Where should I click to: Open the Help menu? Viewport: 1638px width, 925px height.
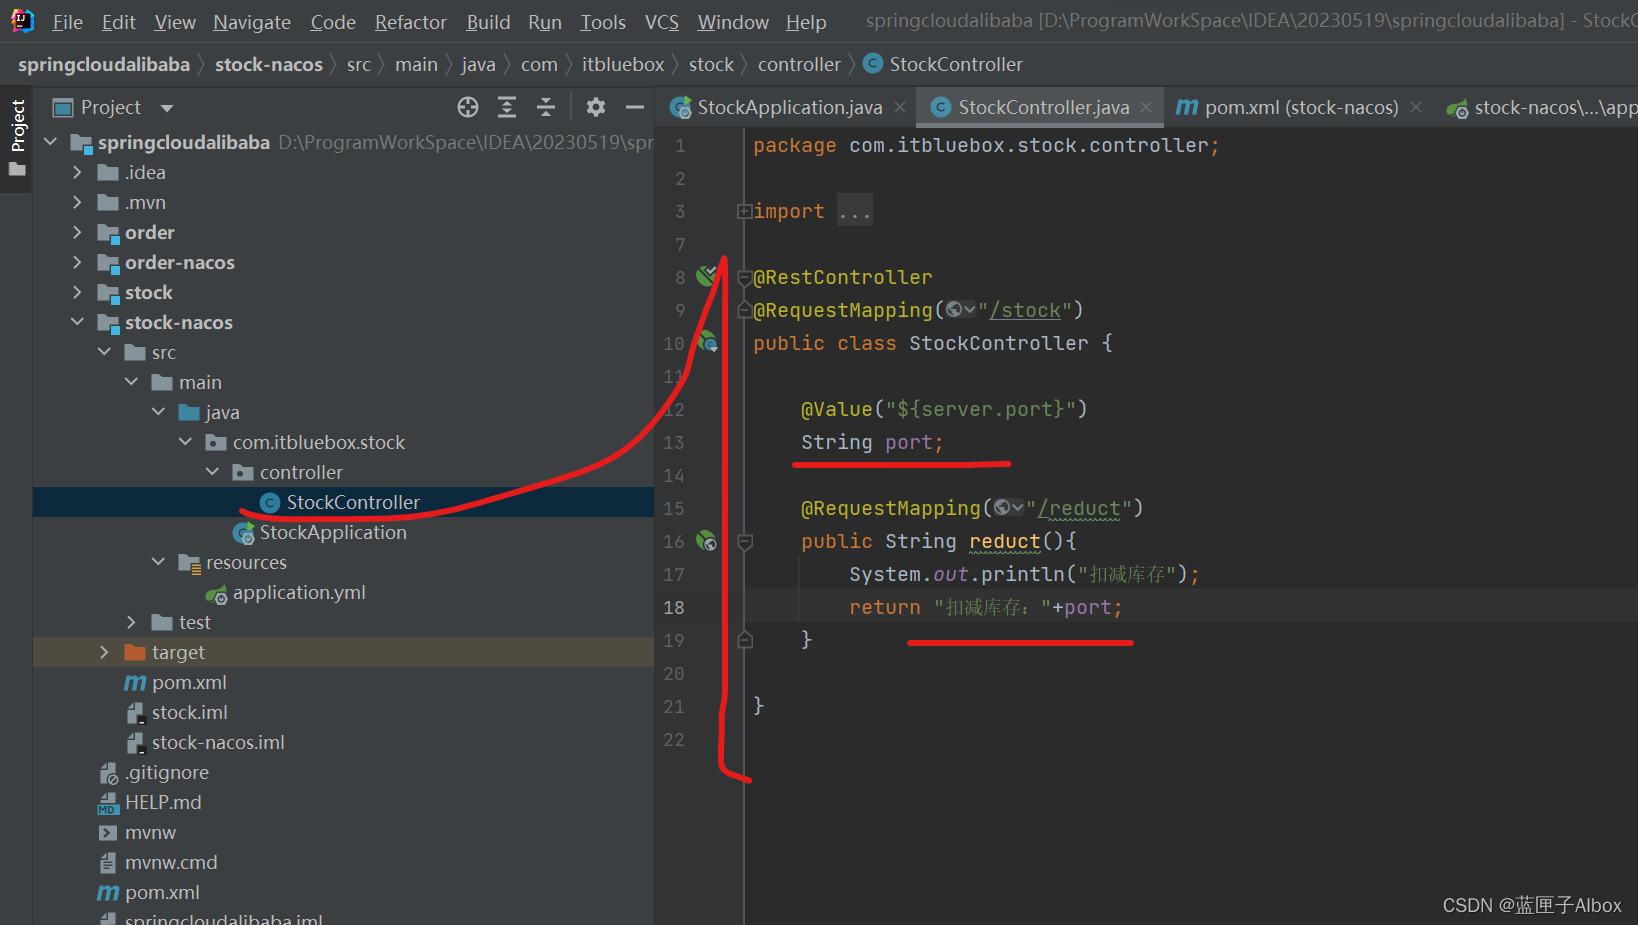click(x=806, y=22)
